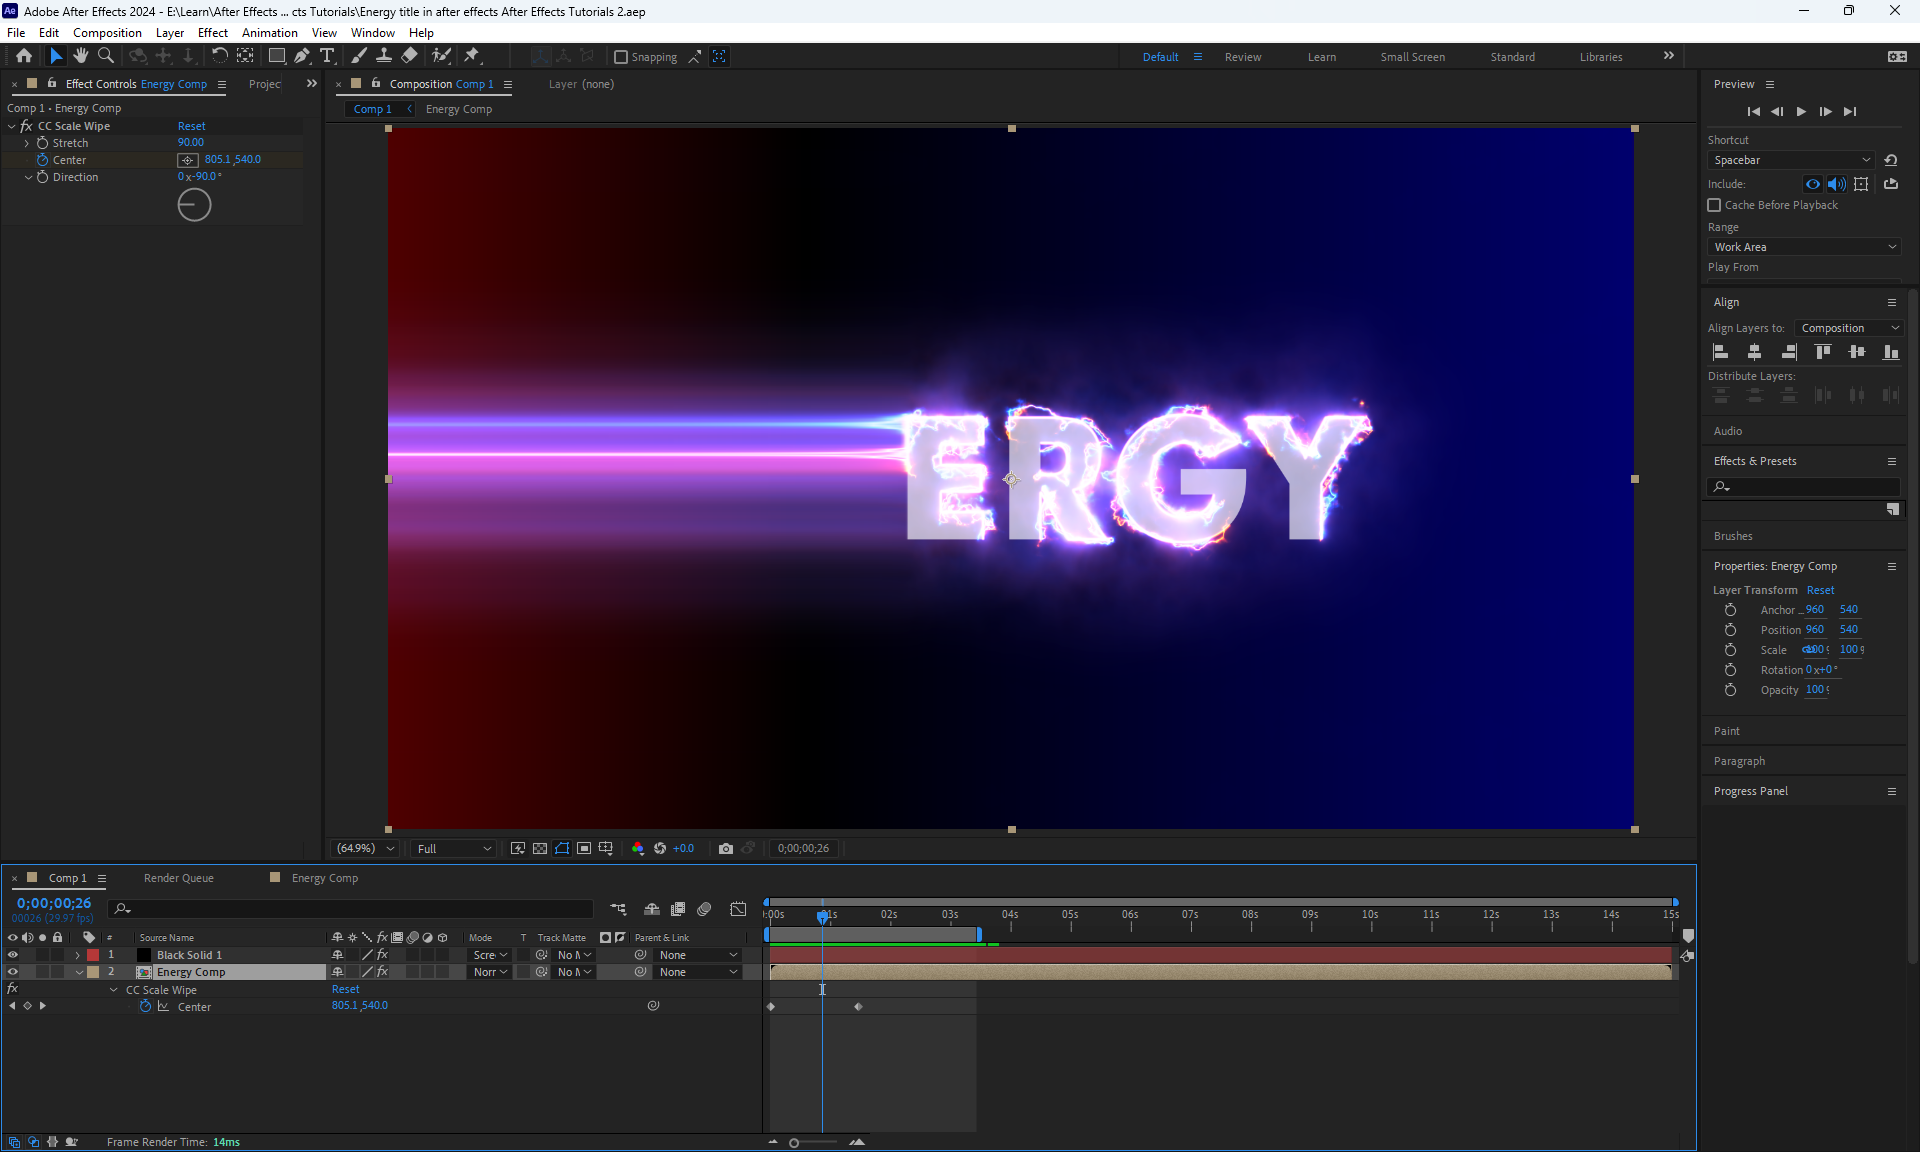Switch to the Render Queue tab

coord(178,878)
